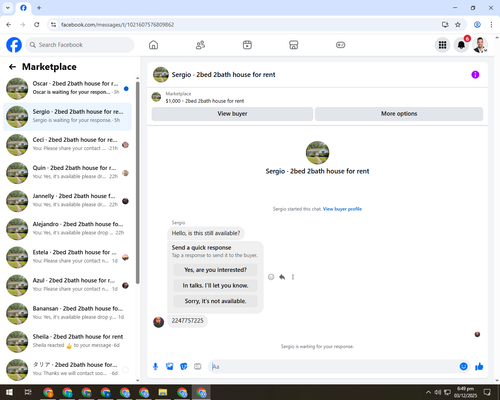The image size is (500, 400).
Task: Reload the page
Action: coord(37,25)
